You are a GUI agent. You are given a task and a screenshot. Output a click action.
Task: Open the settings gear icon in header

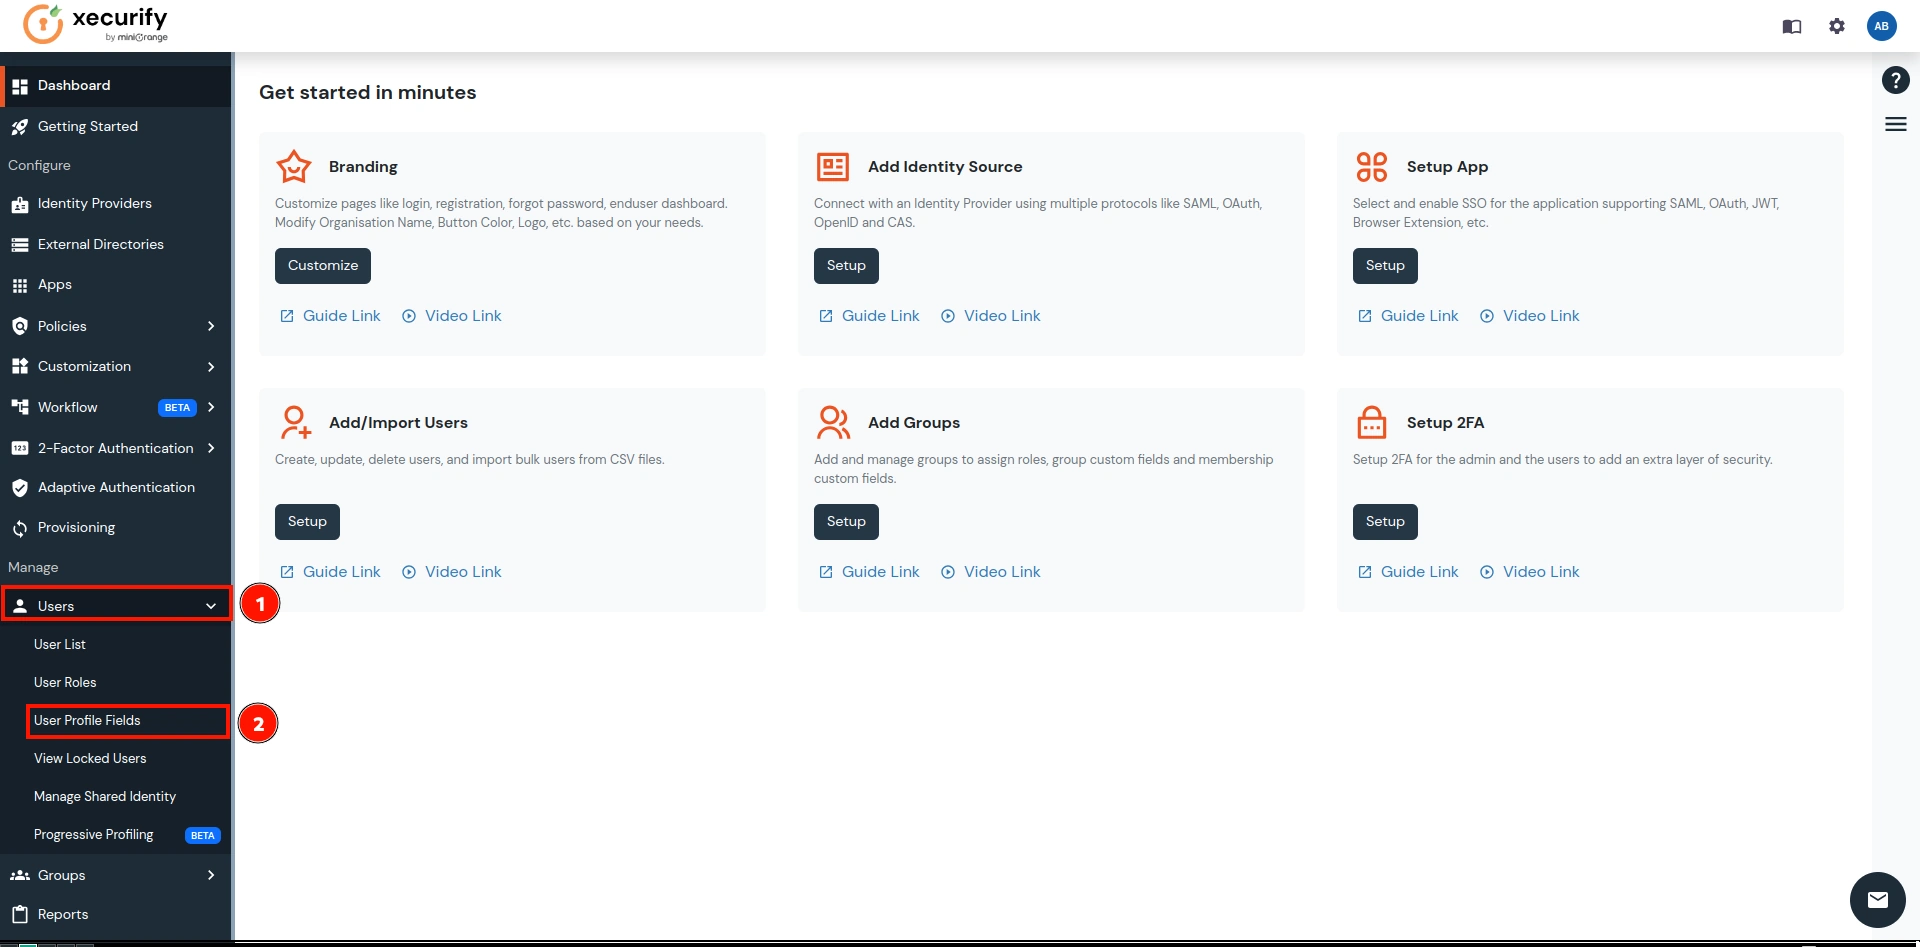click(x=1836, y=26)
